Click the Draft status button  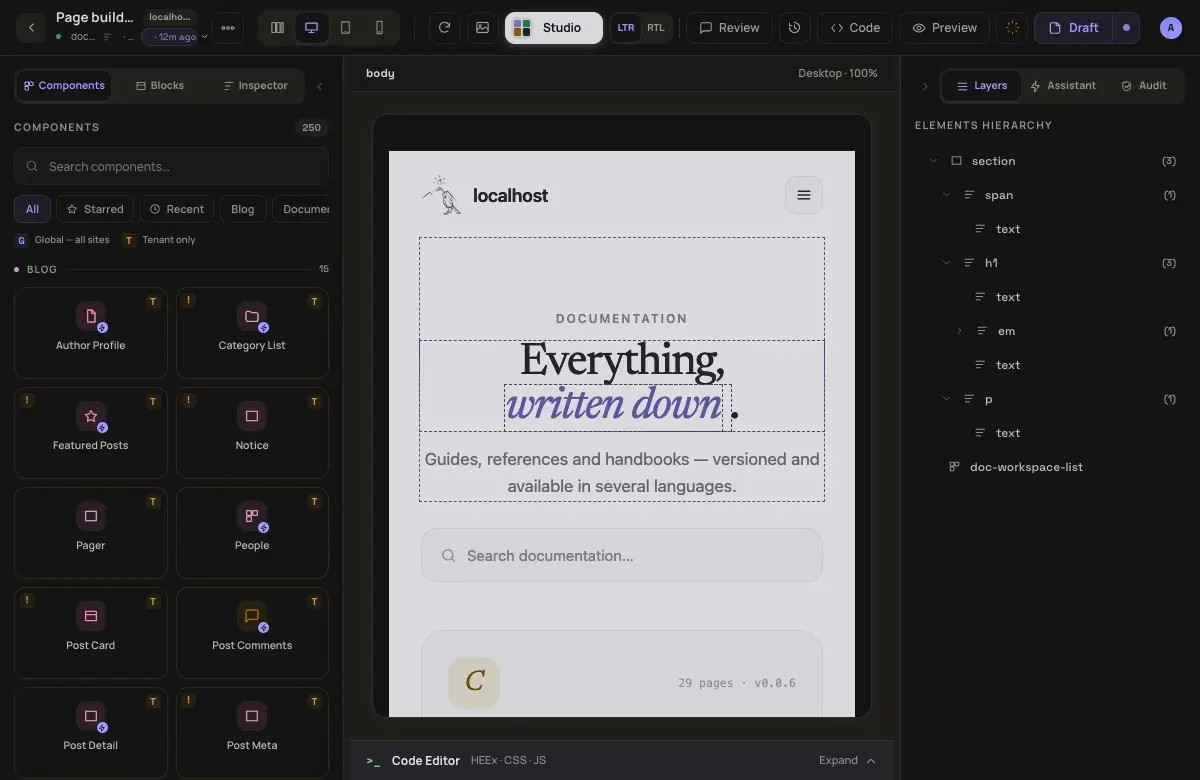(x=1074, y=28)
